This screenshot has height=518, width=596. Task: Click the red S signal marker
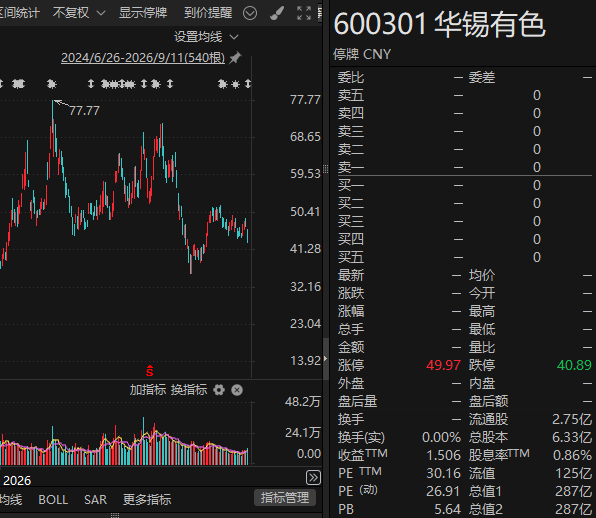pyautogui.click(x=150, y=371)
